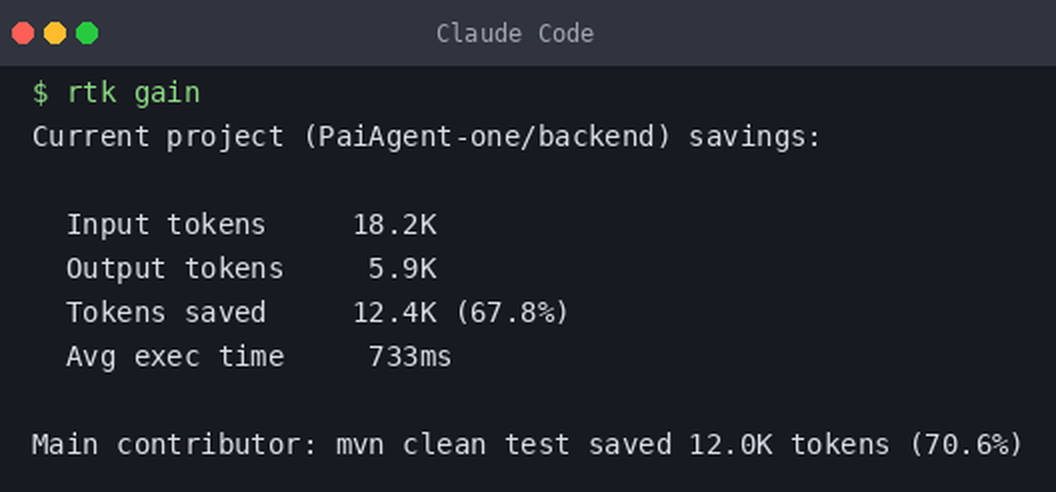Click the 'mvn clean test' command name

pyautogui.click(x=453, y=444)
